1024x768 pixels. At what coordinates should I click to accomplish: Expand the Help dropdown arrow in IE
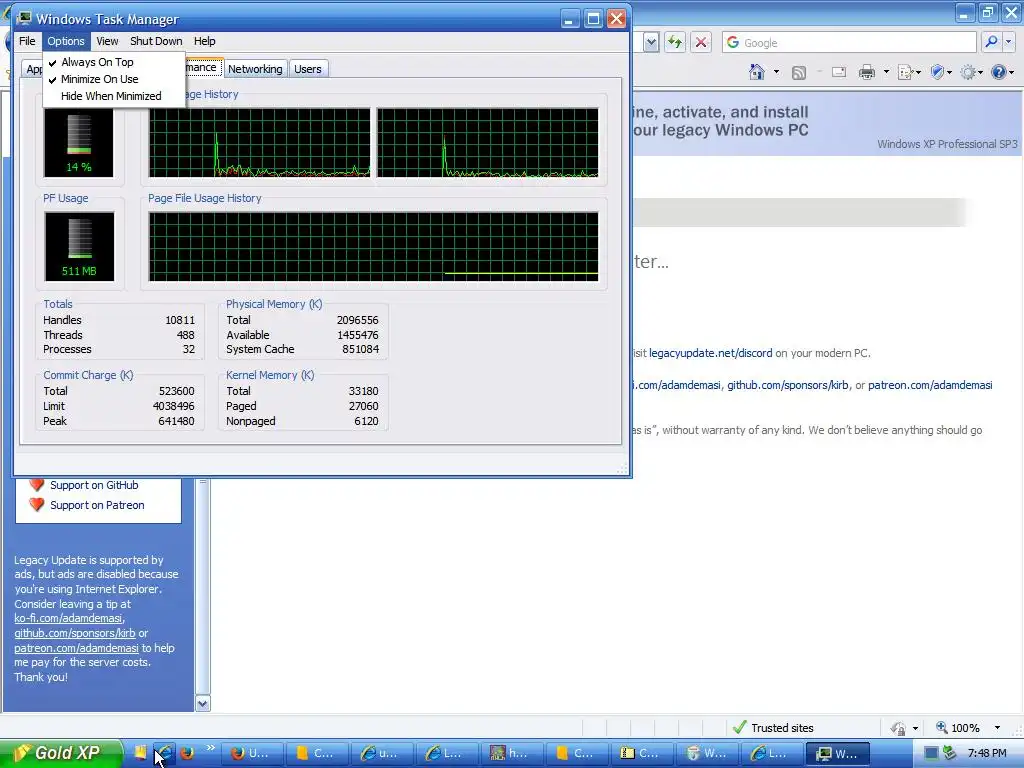pyautogui.click(x=1012, y=72)
